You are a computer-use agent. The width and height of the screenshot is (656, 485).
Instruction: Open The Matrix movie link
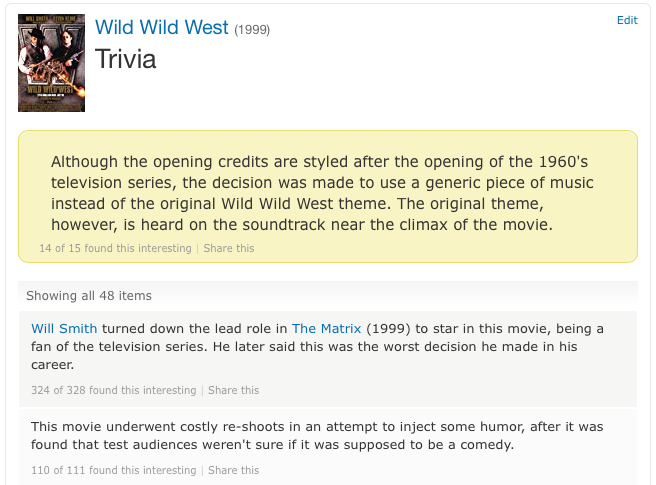[x=326, y=328]
